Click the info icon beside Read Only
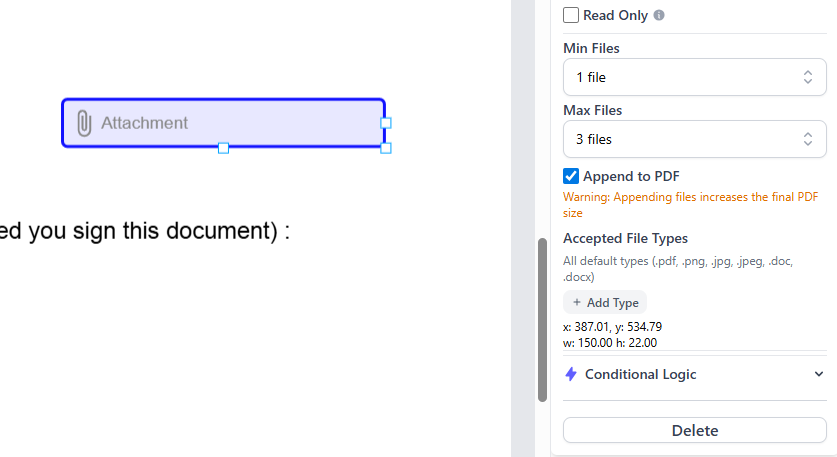 (x=659, y=15)
